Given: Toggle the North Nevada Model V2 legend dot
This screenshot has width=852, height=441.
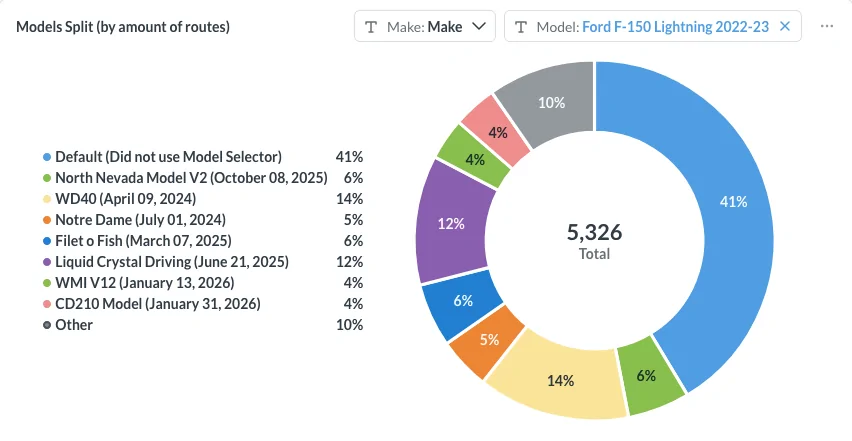Looking at the screenshot, I should point(47,178).
